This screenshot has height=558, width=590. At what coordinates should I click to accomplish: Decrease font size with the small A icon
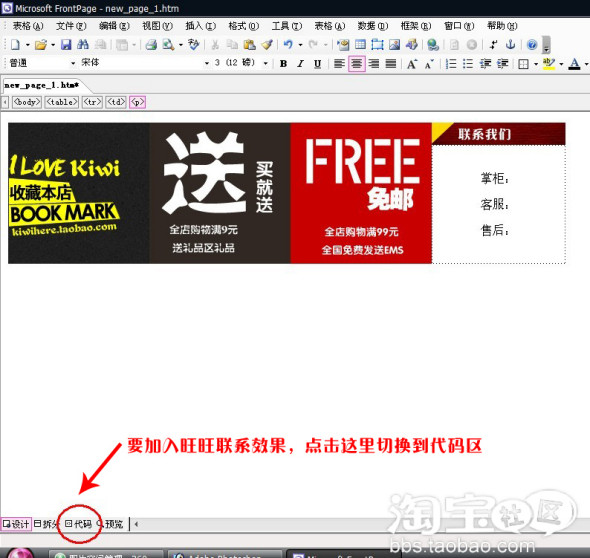pos(429,64)
